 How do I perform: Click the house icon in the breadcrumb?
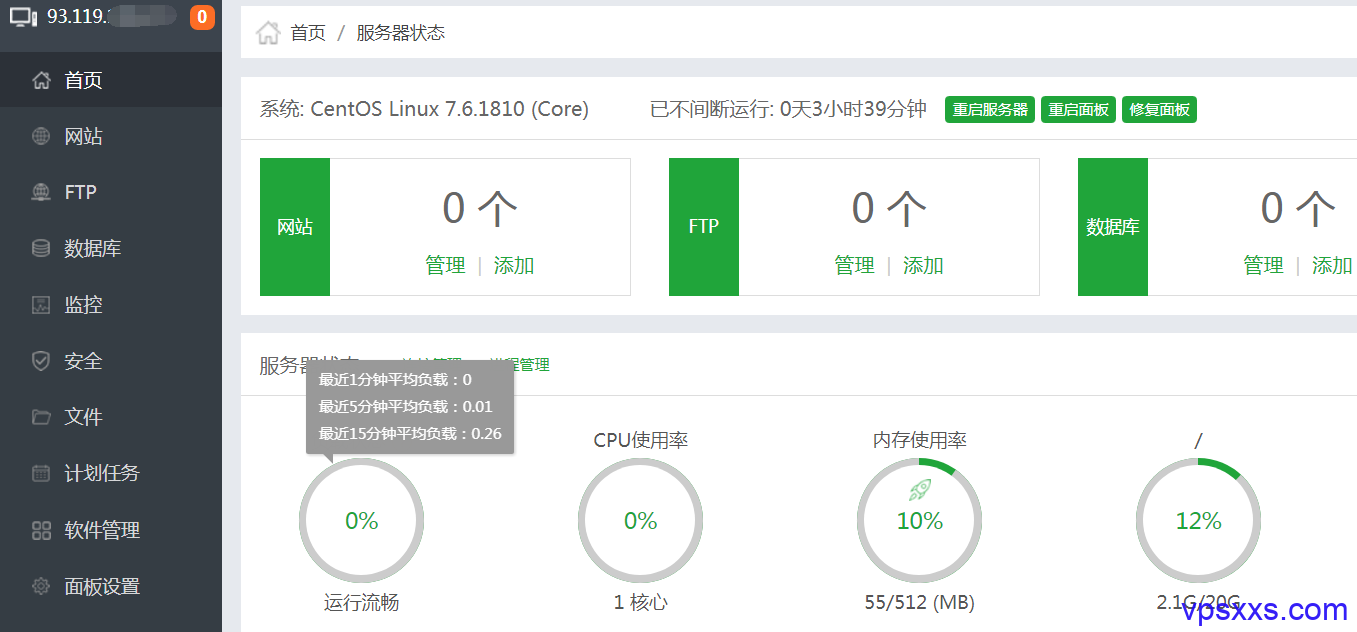[268, 33]
